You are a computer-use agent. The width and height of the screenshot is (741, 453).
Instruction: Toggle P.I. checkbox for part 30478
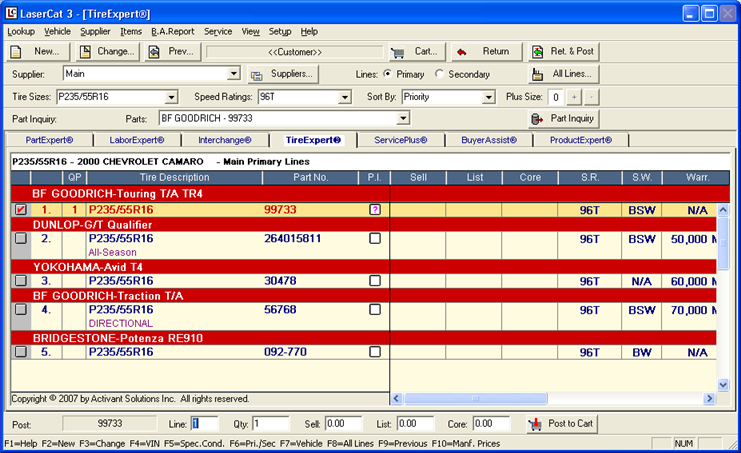[375, 281]
